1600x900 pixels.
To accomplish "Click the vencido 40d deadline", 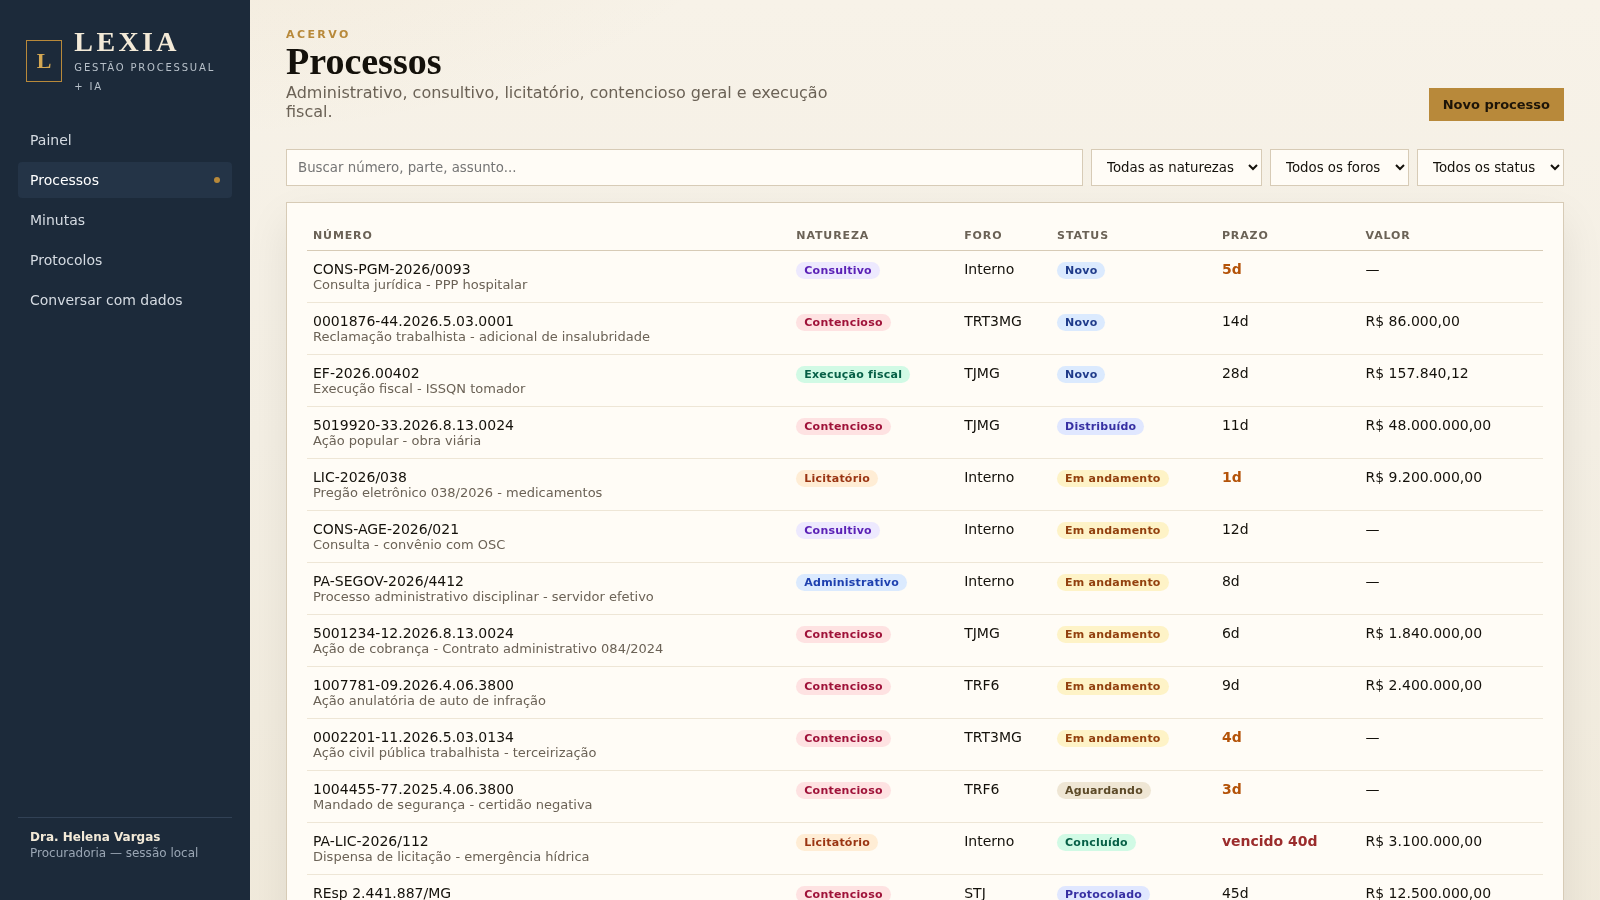I will click(x=1269, y=841).
